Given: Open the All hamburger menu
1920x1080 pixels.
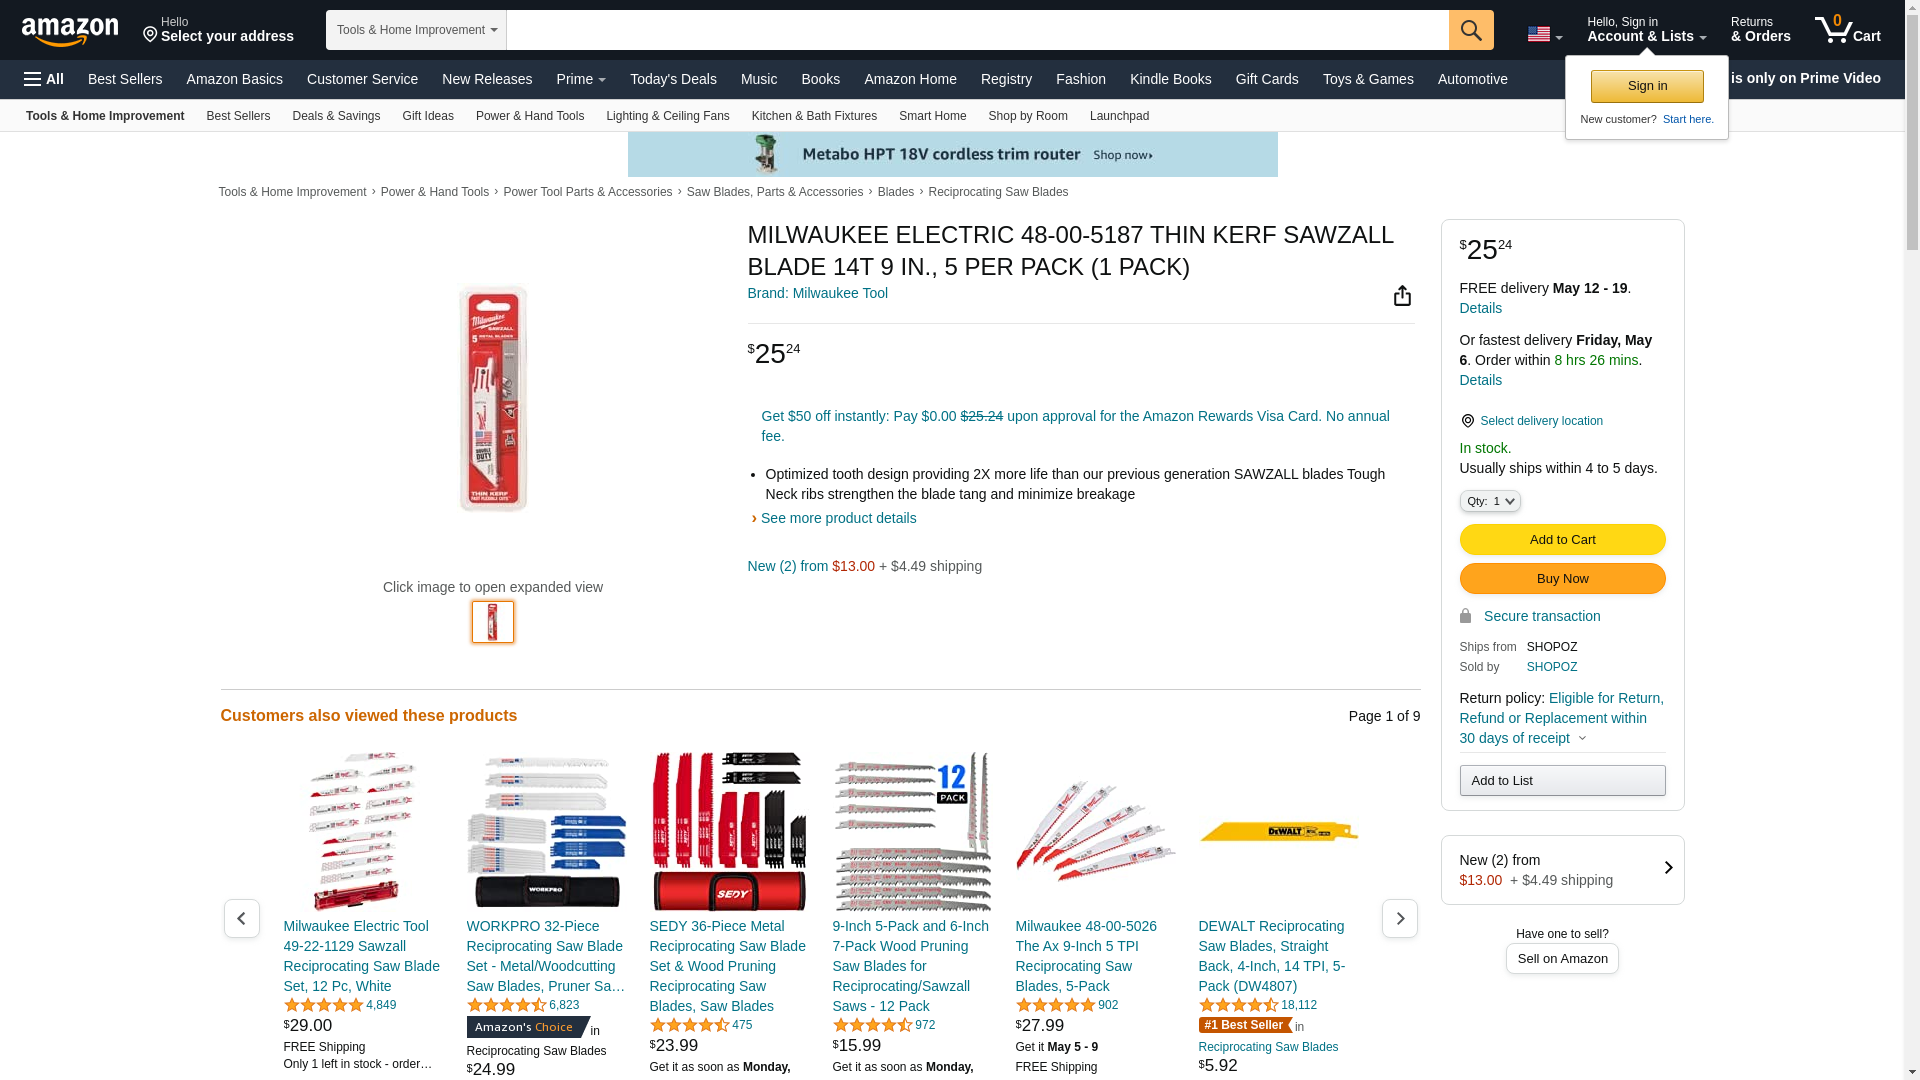Looking at the screenshot, I should (44, 79).
